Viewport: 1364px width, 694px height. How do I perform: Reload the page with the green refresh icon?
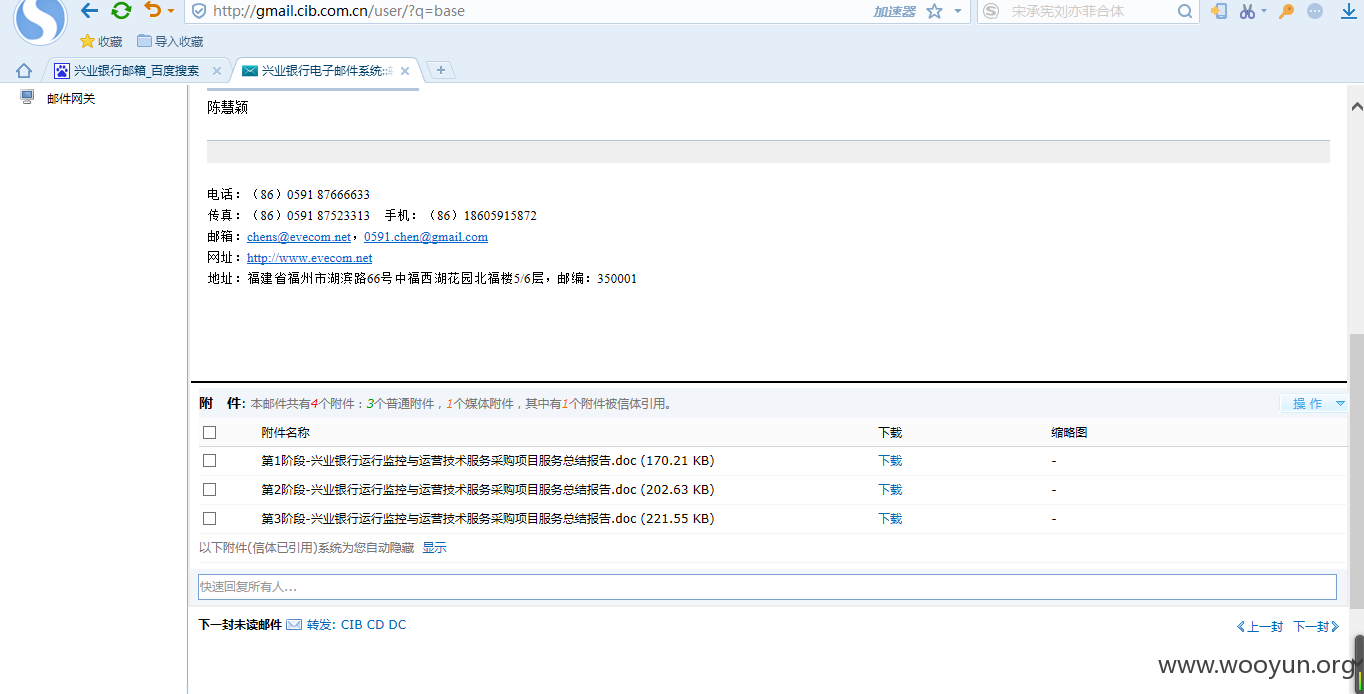121,11
